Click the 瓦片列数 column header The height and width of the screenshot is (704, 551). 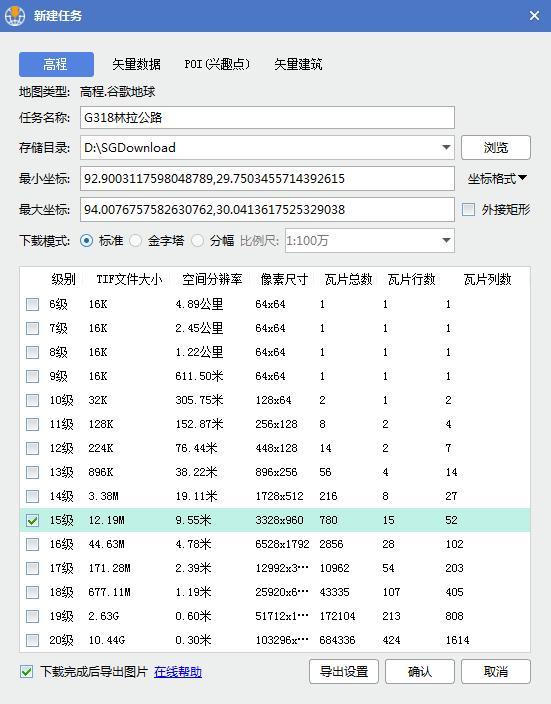click(x=487, y=279)
